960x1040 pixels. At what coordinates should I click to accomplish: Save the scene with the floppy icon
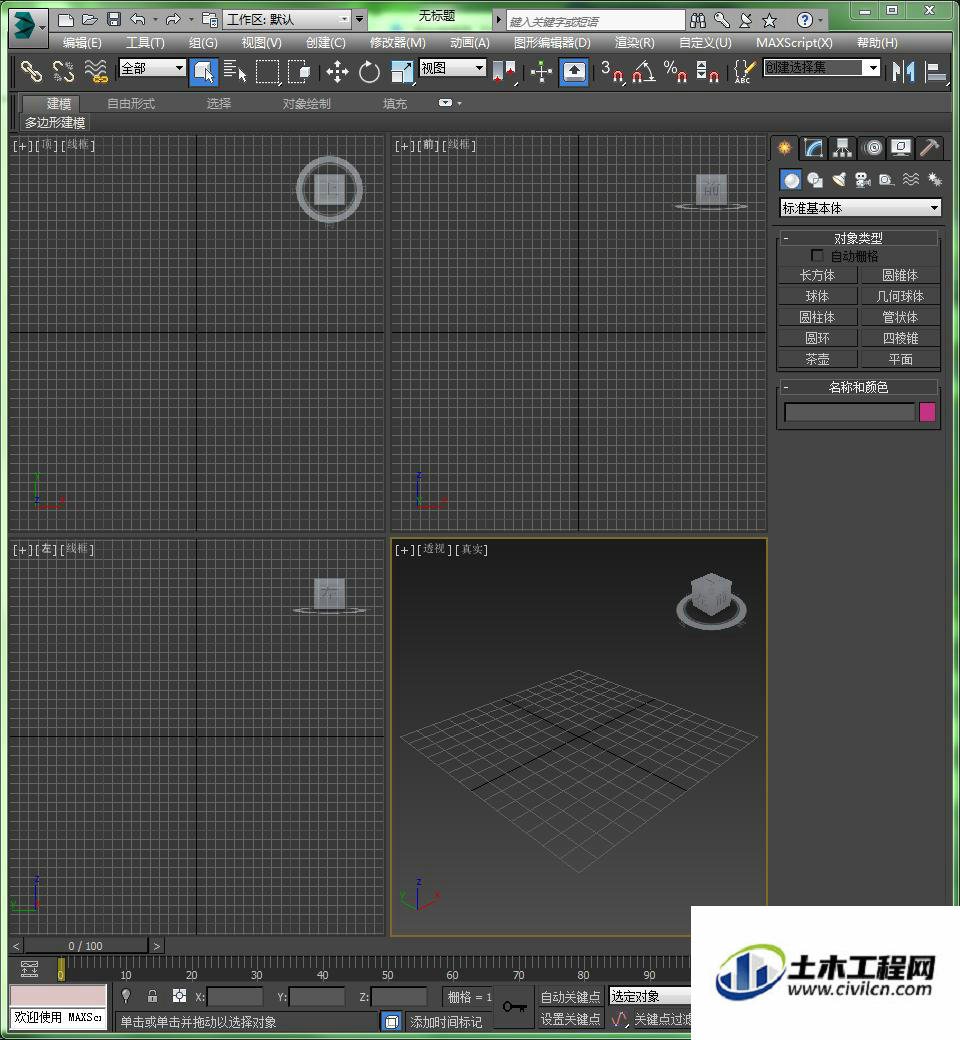(113, 20)
